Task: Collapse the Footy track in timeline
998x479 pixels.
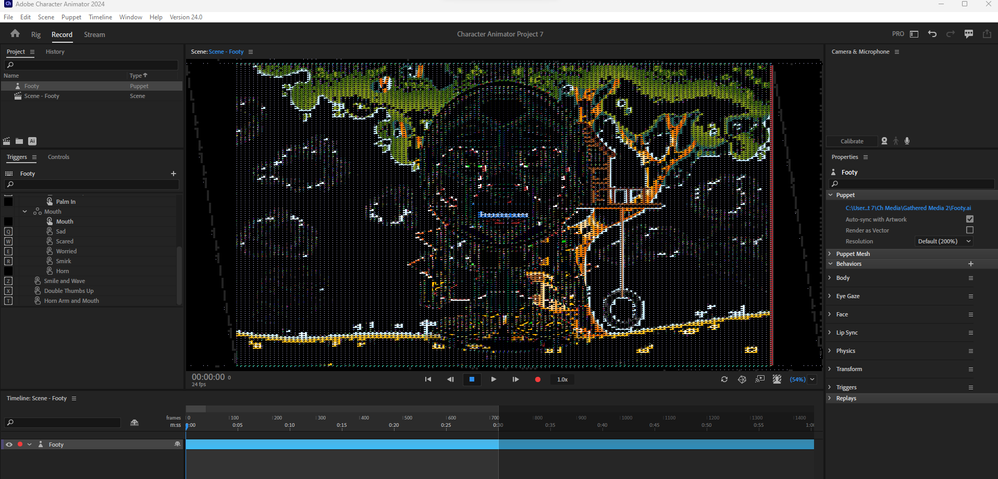Action: tap(29, 445)
